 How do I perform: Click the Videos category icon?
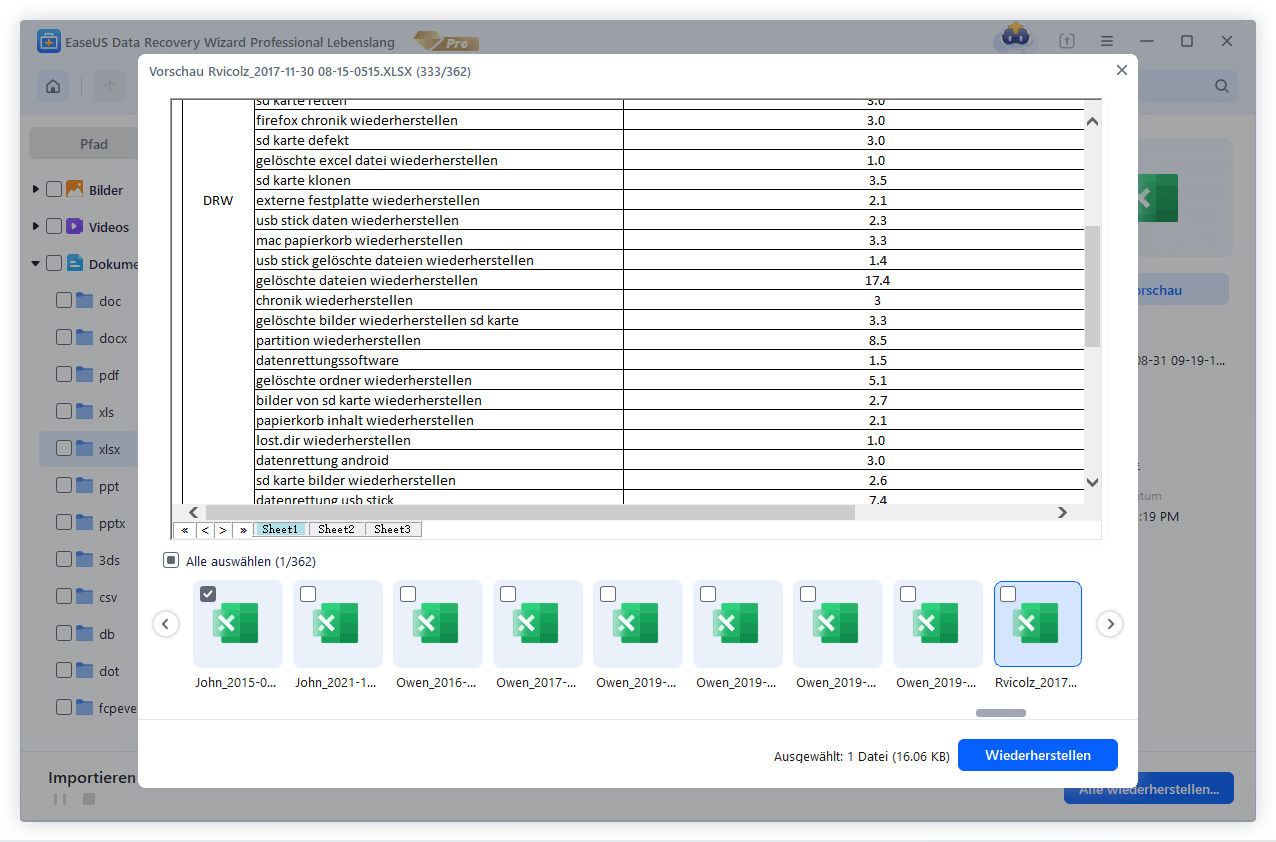tap(74, 226)
